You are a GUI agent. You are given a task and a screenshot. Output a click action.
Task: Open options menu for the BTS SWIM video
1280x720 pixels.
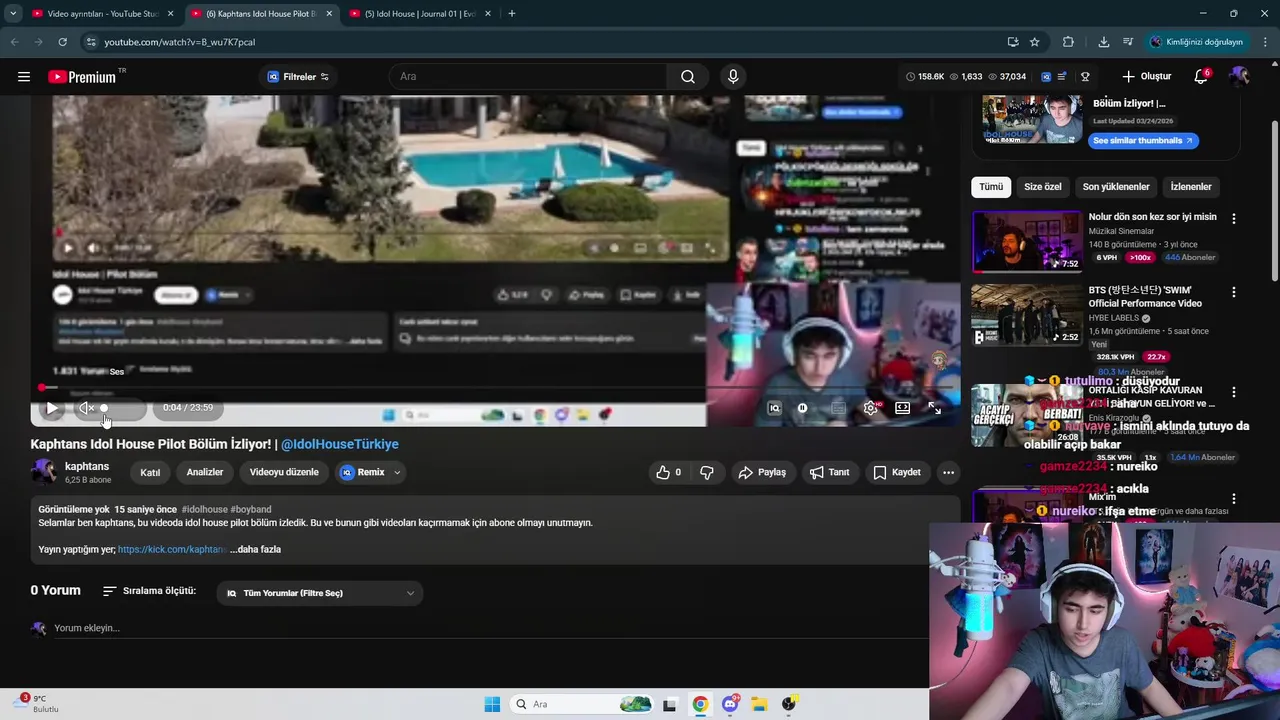1234,292
